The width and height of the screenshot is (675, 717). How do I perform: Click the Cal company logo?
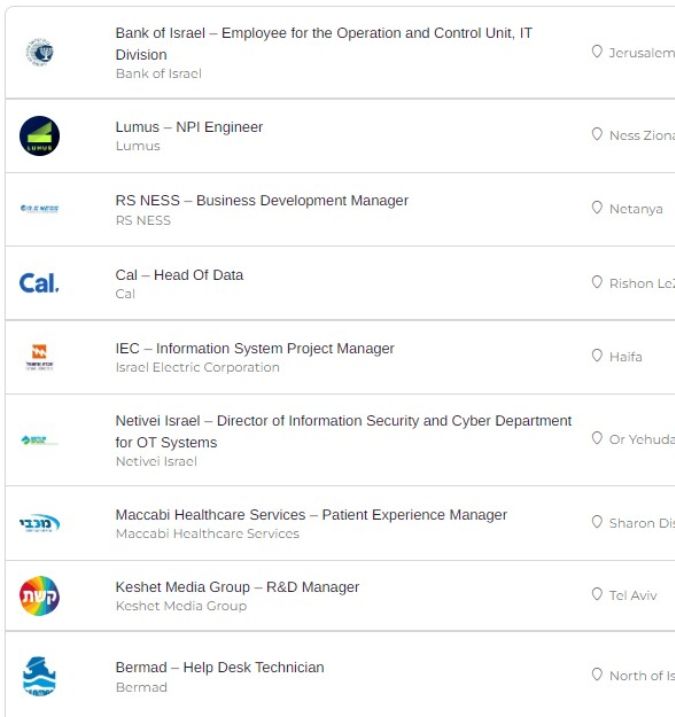40,284
